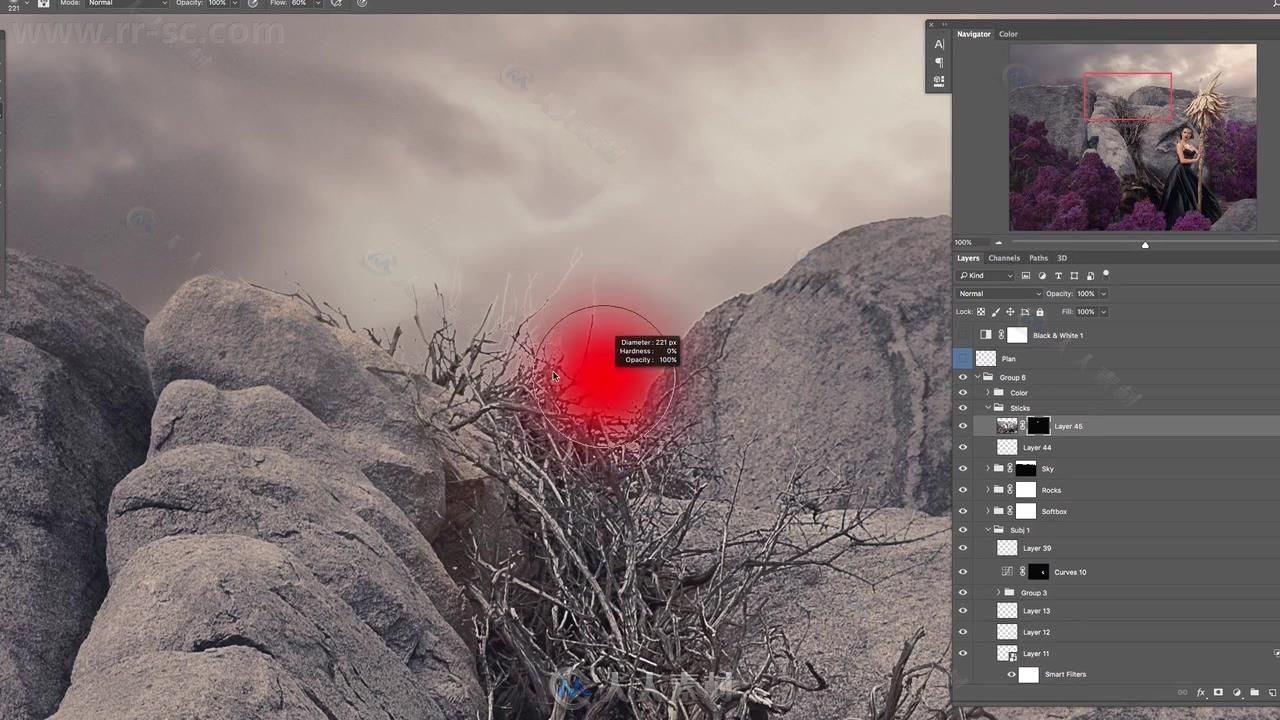Expand the Sky group
This screenshot has width=1280, height=720.
tap(988, 468)
